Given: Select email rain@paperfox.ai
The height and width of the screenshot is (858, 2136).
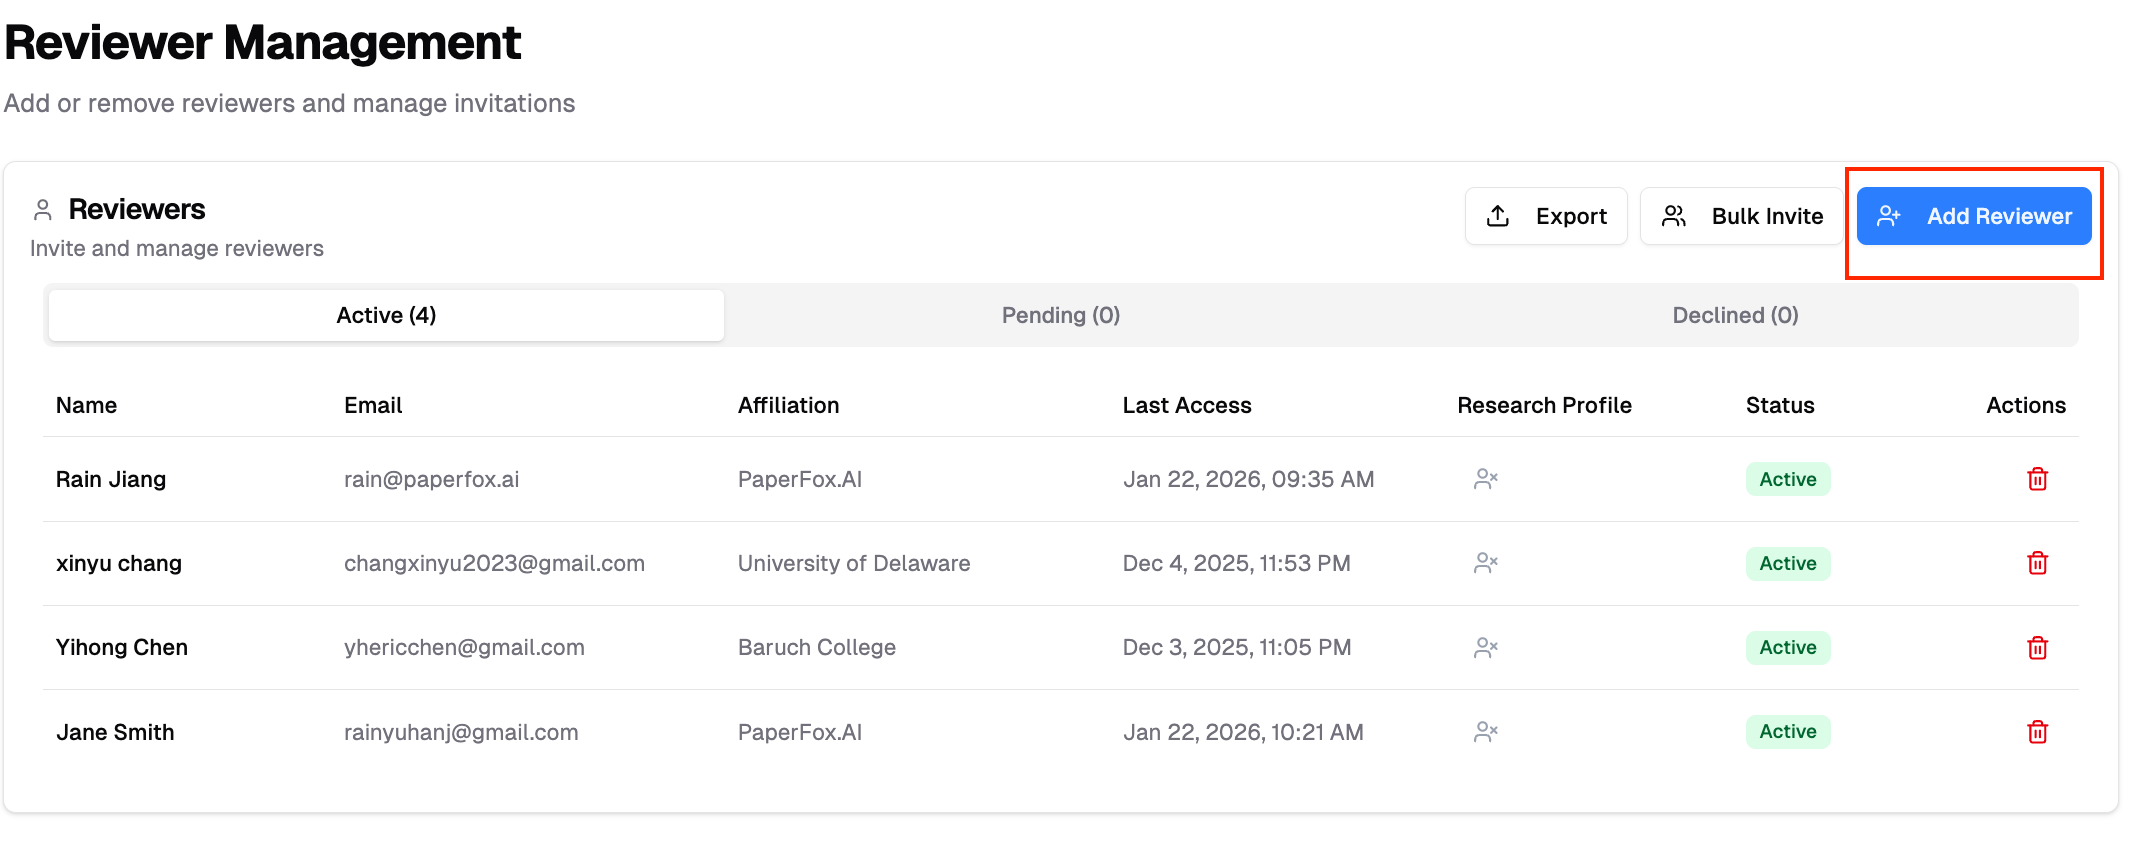Looking at the screenshot, I should [x=431, y=479].
